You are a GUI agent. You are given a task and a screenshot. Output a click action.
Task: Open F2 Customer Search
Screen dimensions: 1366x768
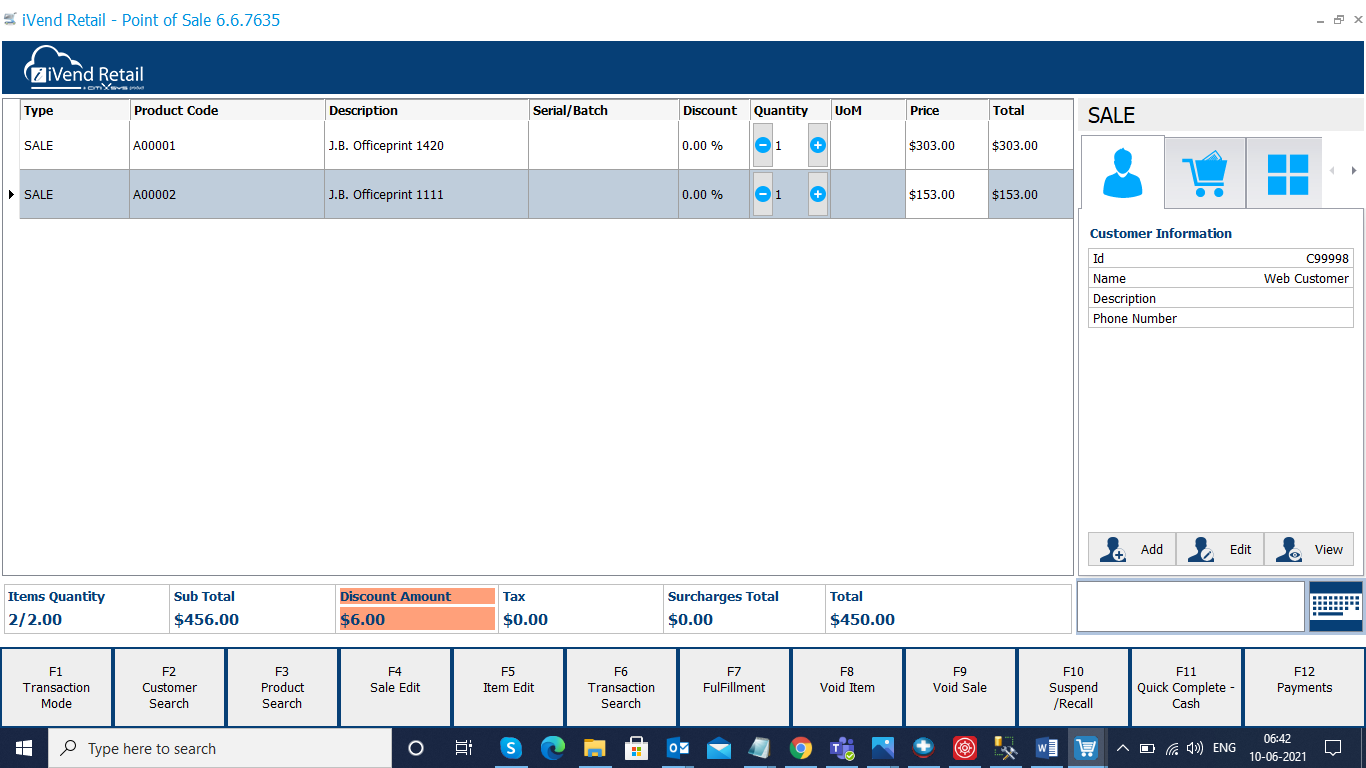(169, 687)
